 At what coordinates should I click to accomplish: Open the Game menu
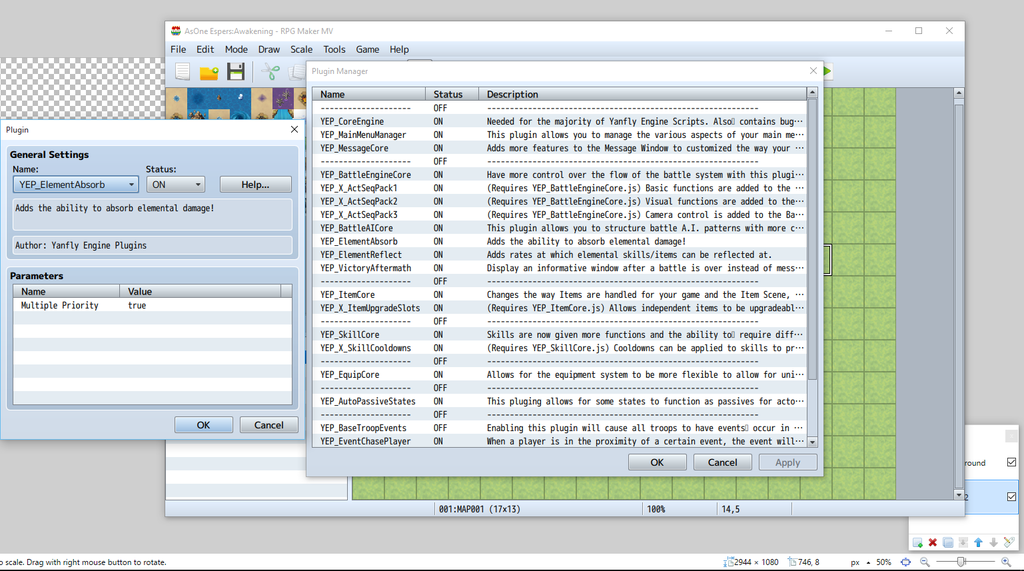coord(367,49)
